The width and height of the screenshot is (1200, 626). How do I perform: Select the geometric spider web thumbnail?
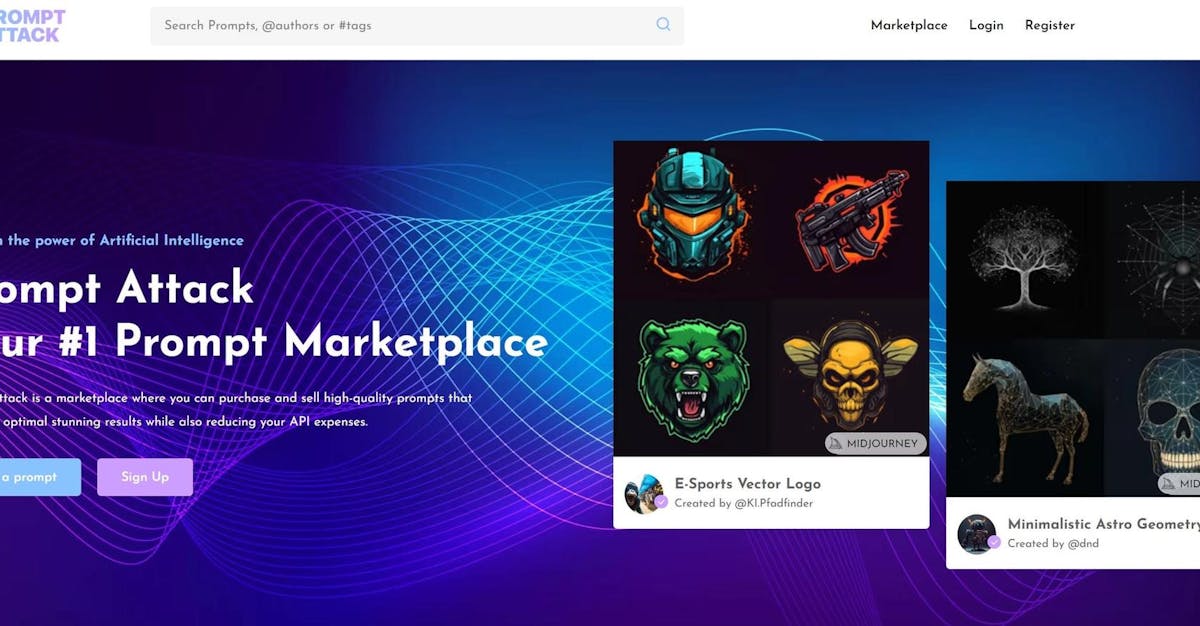(1150, 259)
